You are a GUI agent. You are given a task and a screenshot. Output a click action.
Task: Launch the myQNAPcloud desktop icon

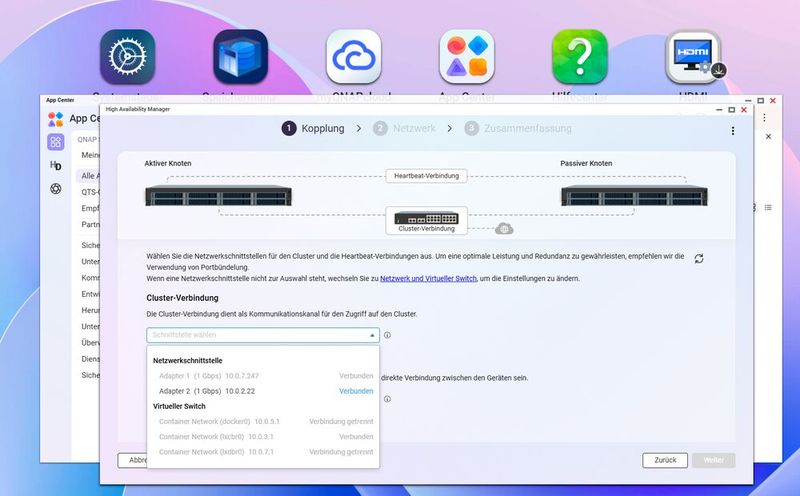[x=354, y=57]
